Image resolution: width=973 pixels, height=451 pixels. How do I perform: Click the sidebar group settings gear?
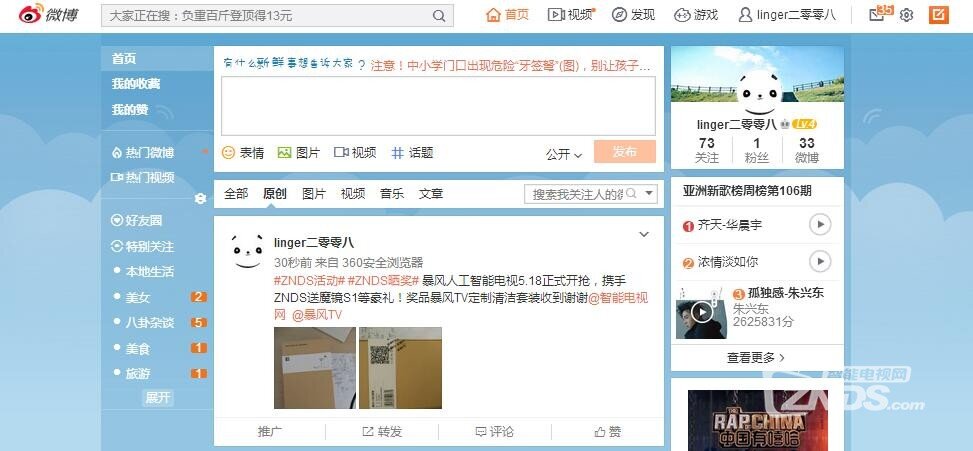[200, 199]
